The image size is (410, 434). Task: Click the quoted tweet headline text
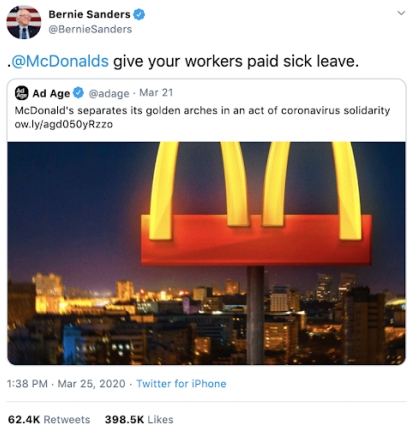[202, 110]
